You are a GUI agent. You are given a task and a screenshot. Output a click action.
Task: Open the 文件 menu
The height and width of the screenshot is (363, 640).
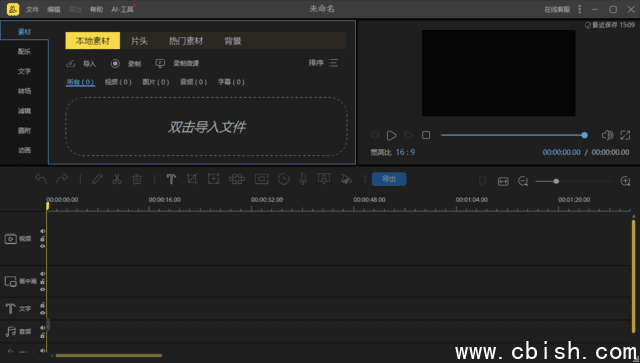tap(32, 9)
